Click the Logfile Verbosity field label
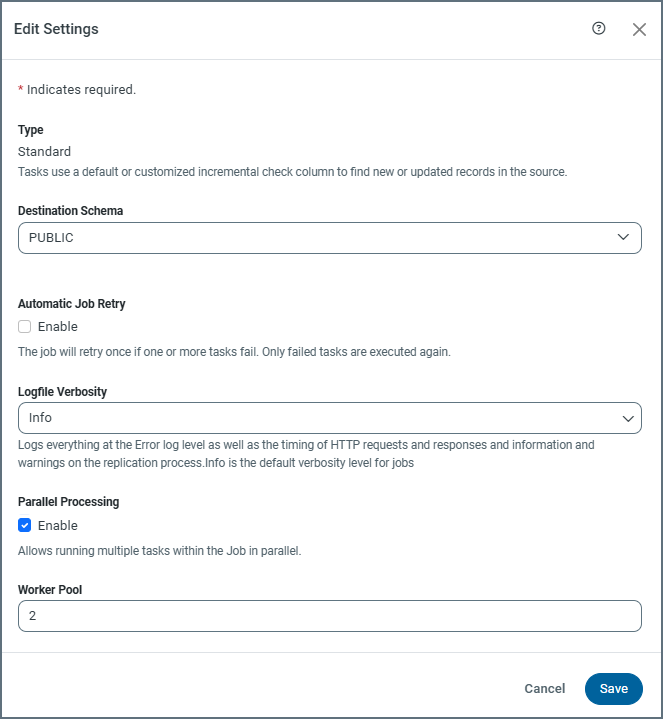663x719 pixels. (x=62, y=392)
